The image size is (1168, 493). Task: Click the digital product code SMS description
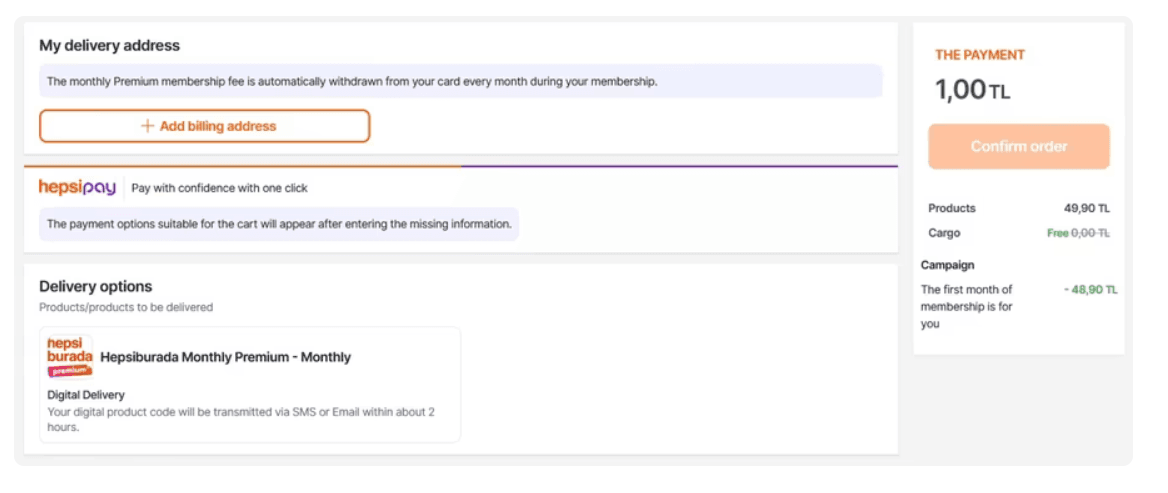click(241, 419)
